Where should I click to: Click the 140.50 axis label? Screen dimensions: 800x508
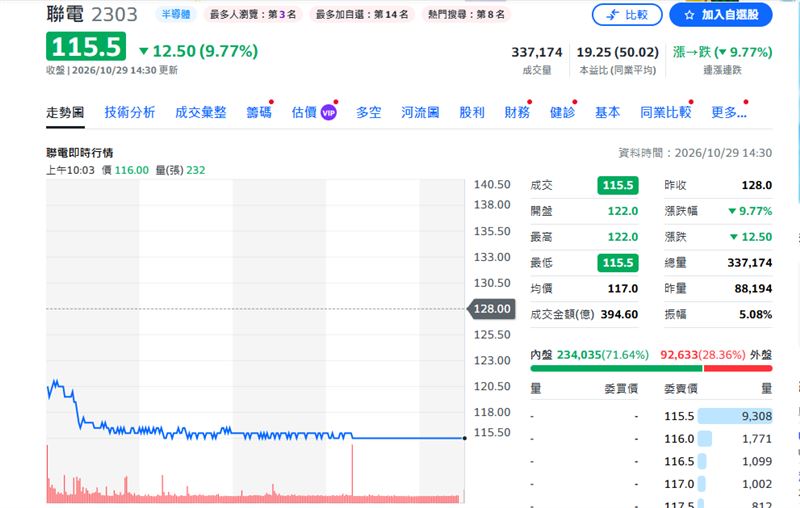point(492,185)
